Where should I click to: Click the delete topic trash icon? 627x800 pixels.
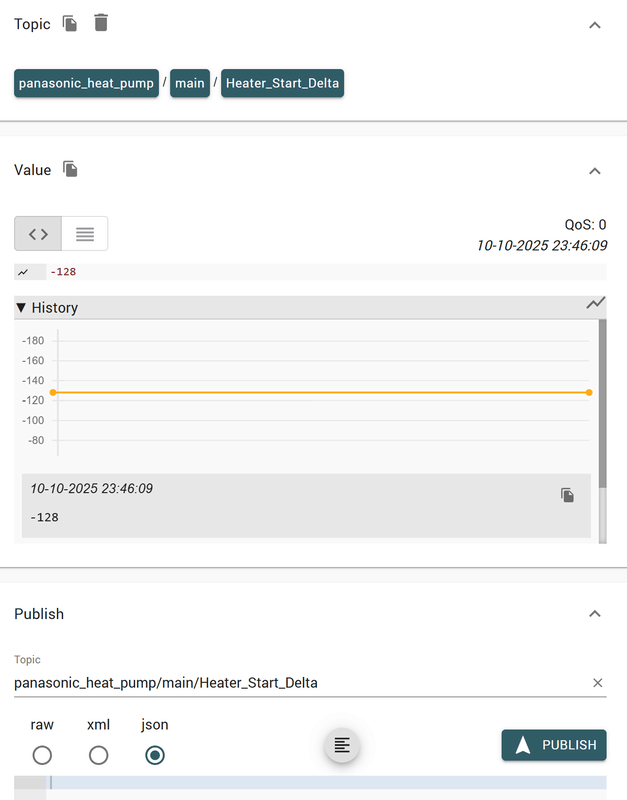(100, 23)
